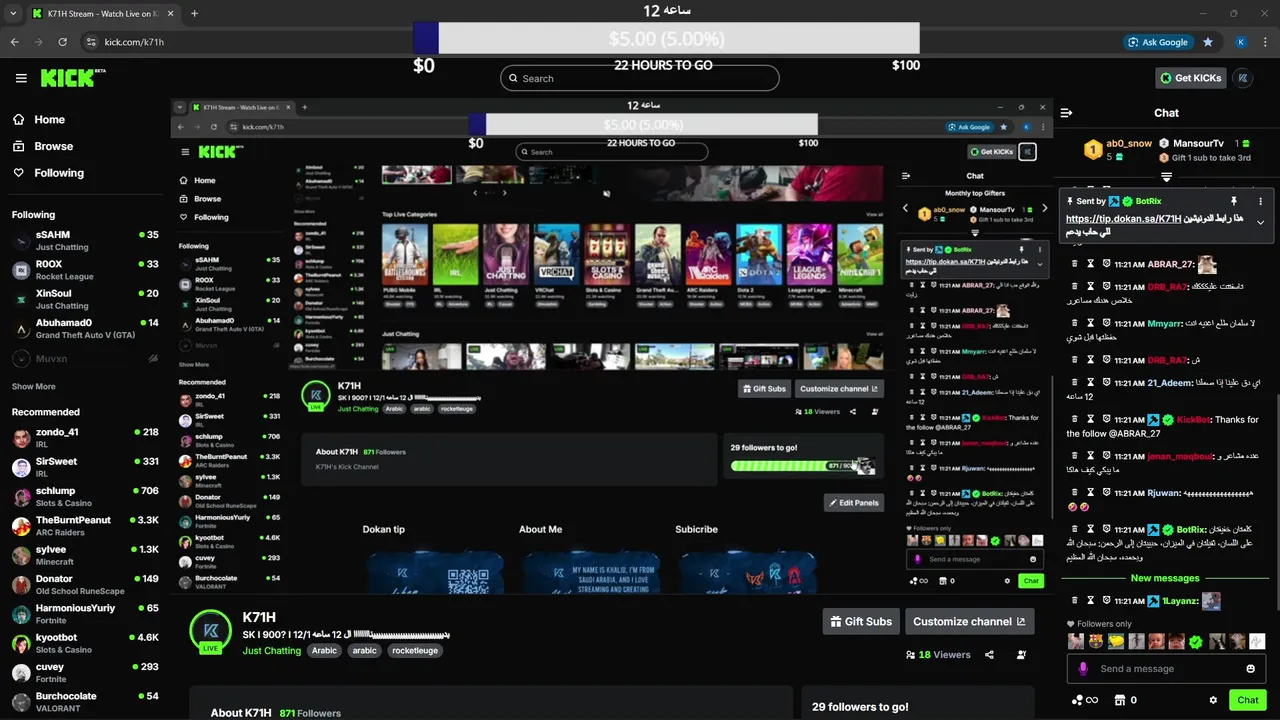Select the rocketleuge tag
This screenshot has height=720, width=1280.
pyautogui.click(x=416, y=650)
